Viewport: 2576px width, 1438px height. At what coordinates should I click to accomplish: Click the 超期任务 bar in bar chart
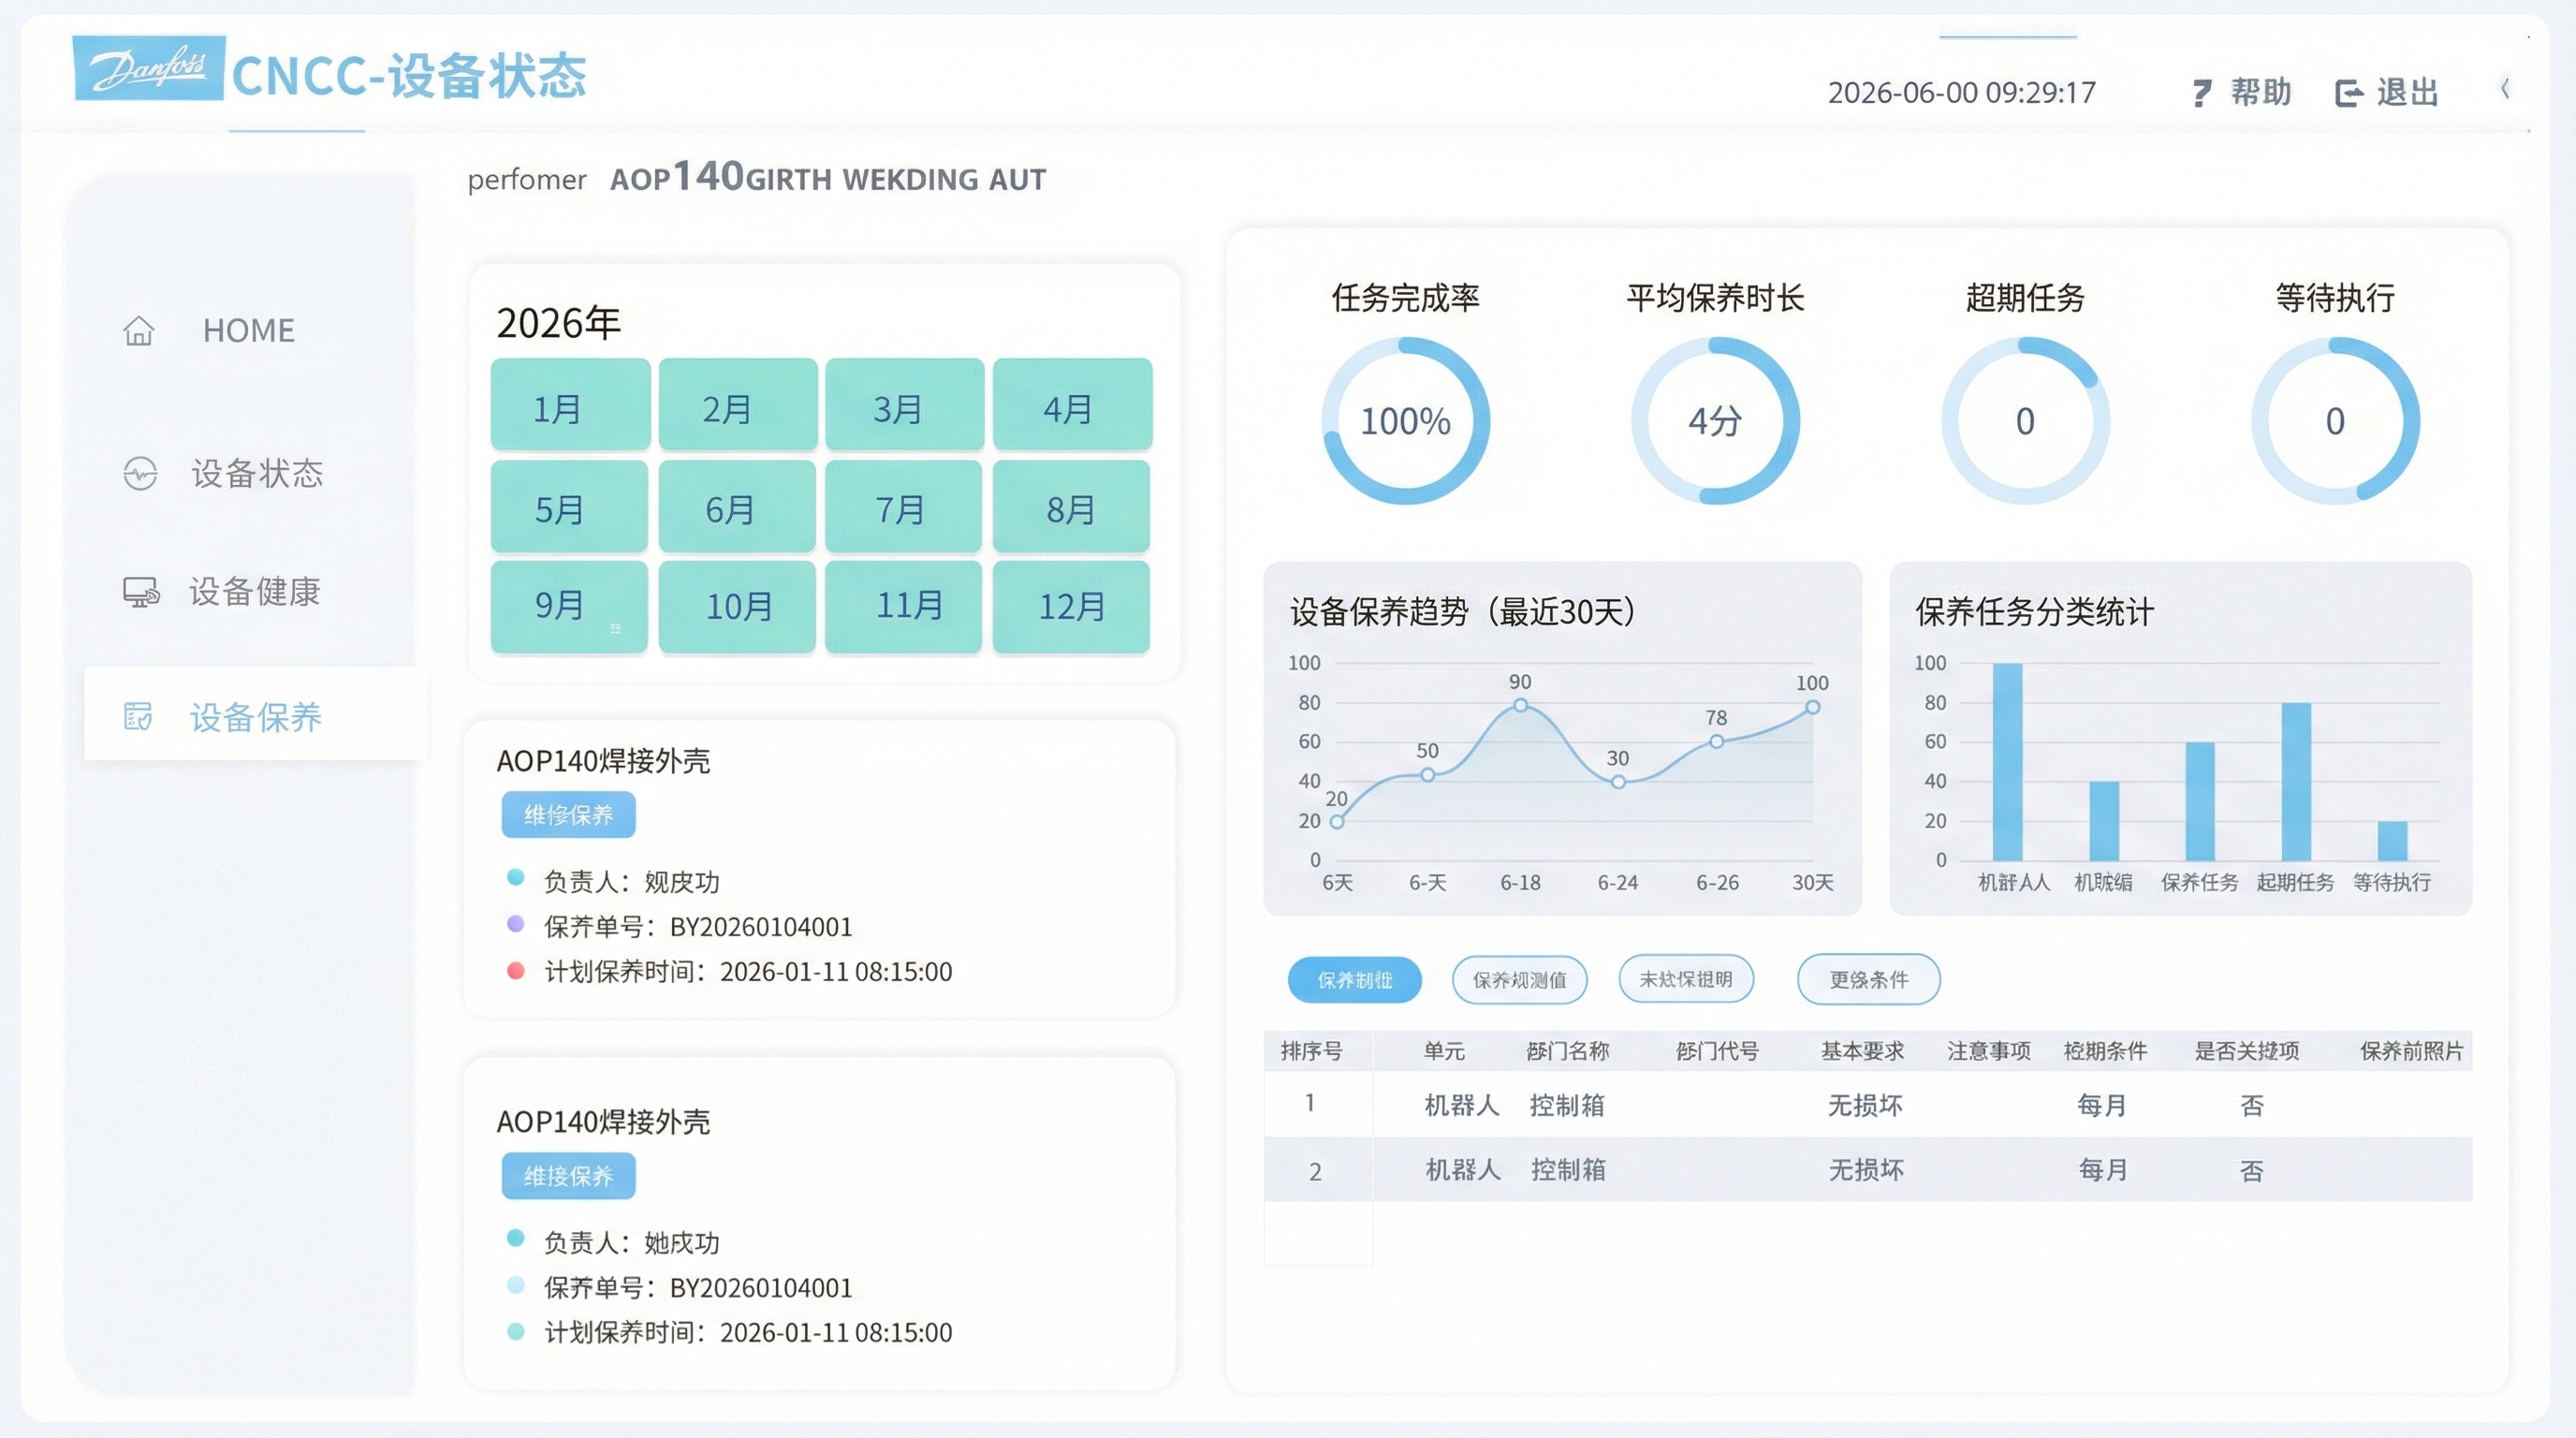pos(2296,782)
